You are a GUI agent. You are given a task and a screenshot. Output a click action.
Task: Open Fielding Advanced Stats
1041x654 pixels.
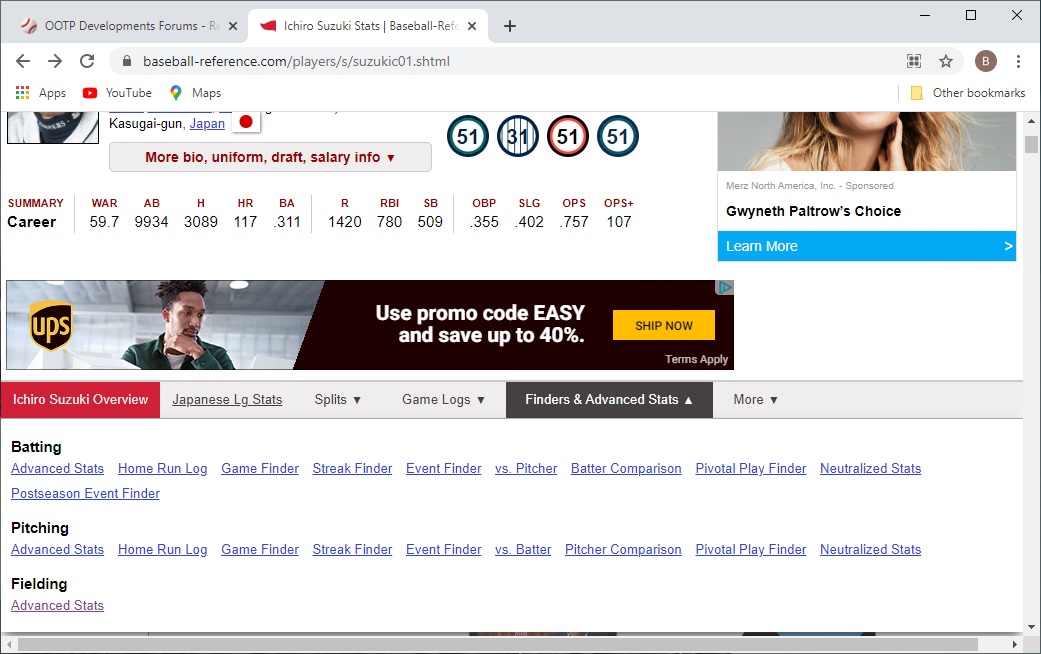click(57, 606)
